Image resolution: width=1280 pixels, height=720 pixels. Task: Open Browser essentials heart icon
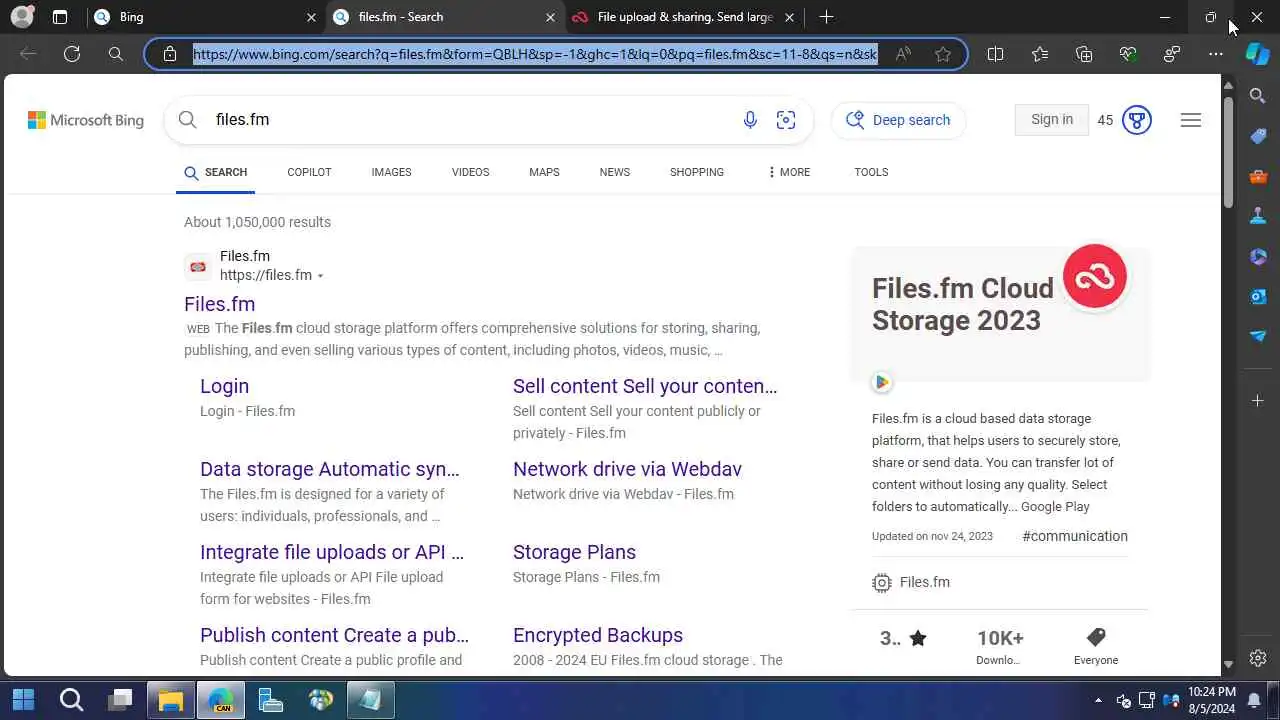1128,54
